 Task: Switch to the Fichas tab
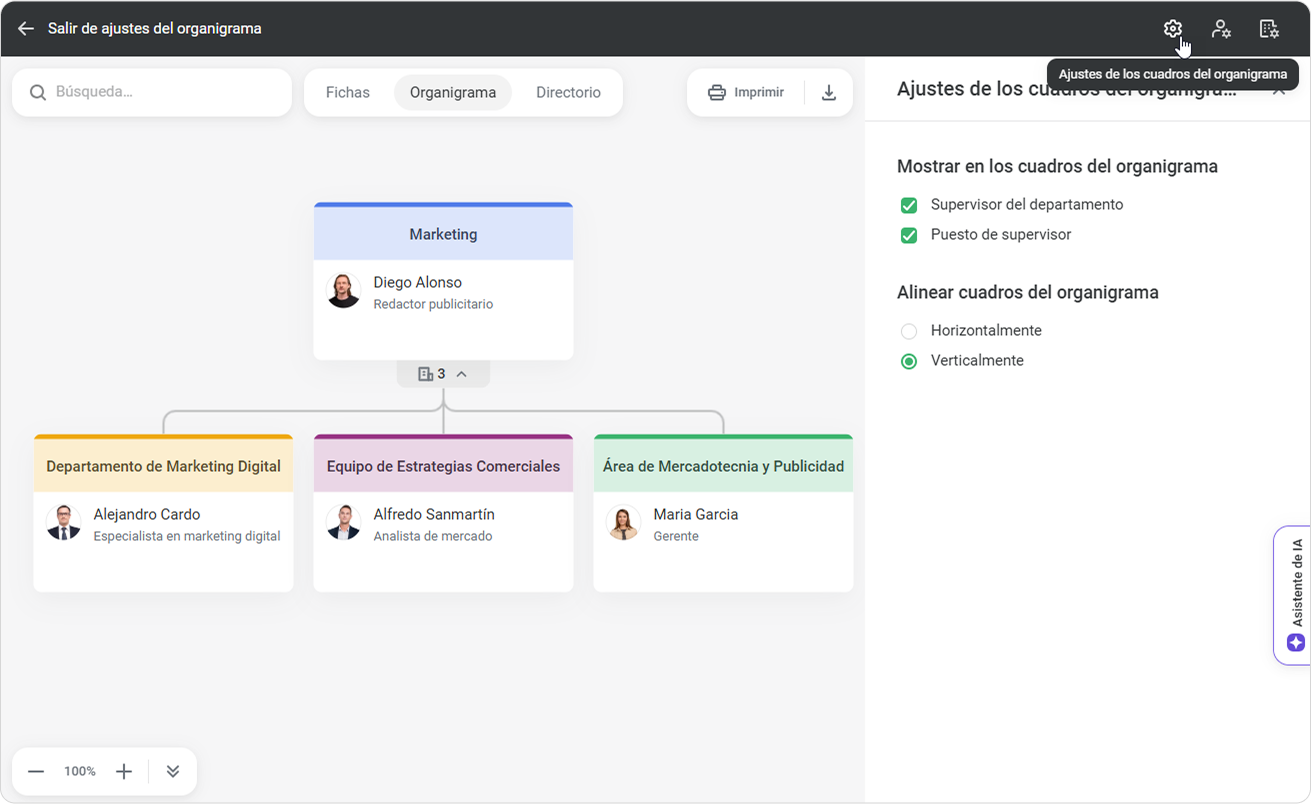(347, 93)
